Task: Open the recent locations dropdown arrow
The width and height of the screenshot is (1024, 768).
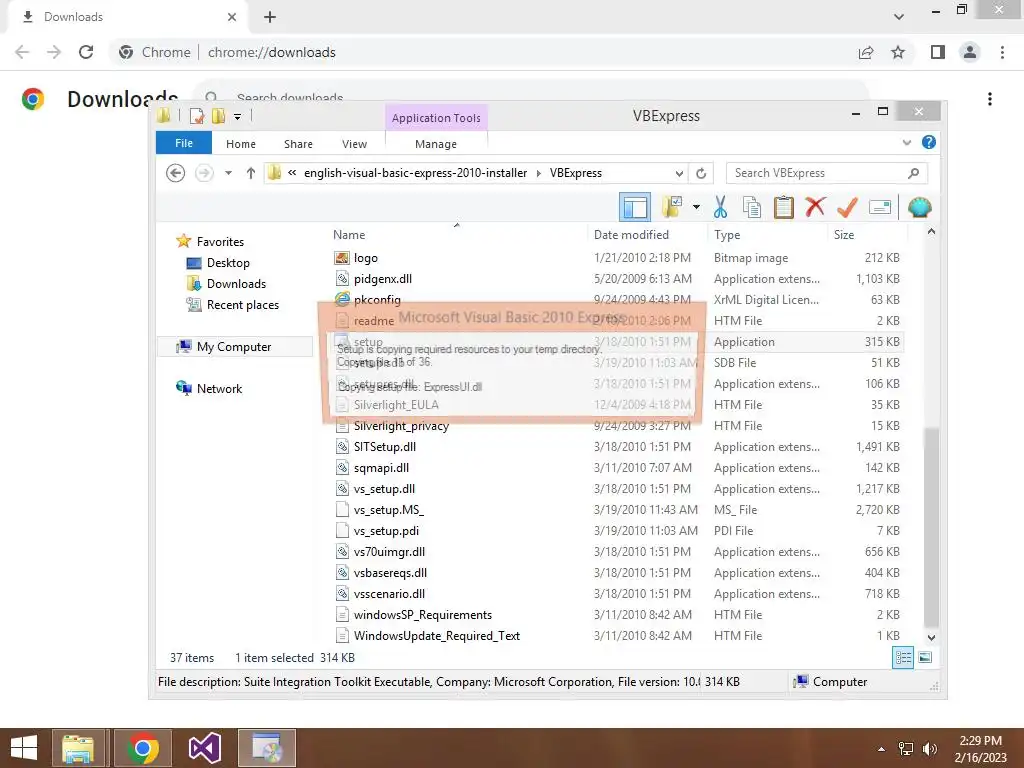Action: tap(229, 173)
